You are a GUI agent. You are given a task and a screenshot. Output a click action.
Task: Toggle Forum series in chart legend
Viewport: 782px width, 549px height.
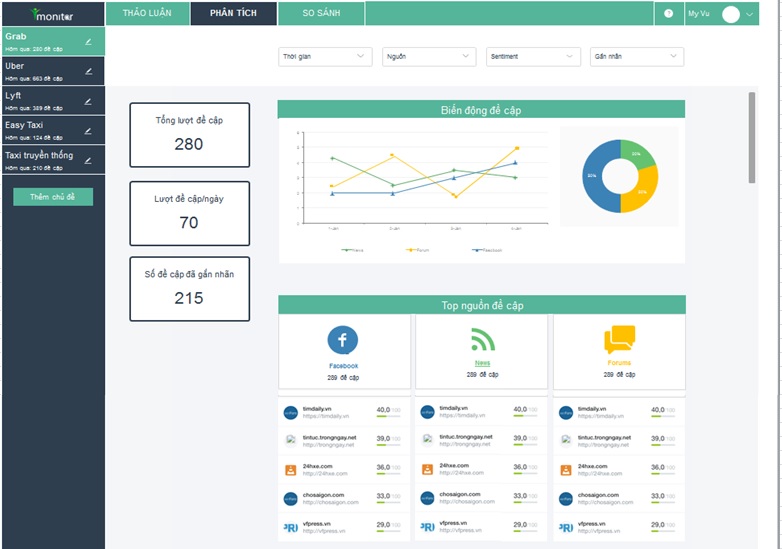(417, 250)
